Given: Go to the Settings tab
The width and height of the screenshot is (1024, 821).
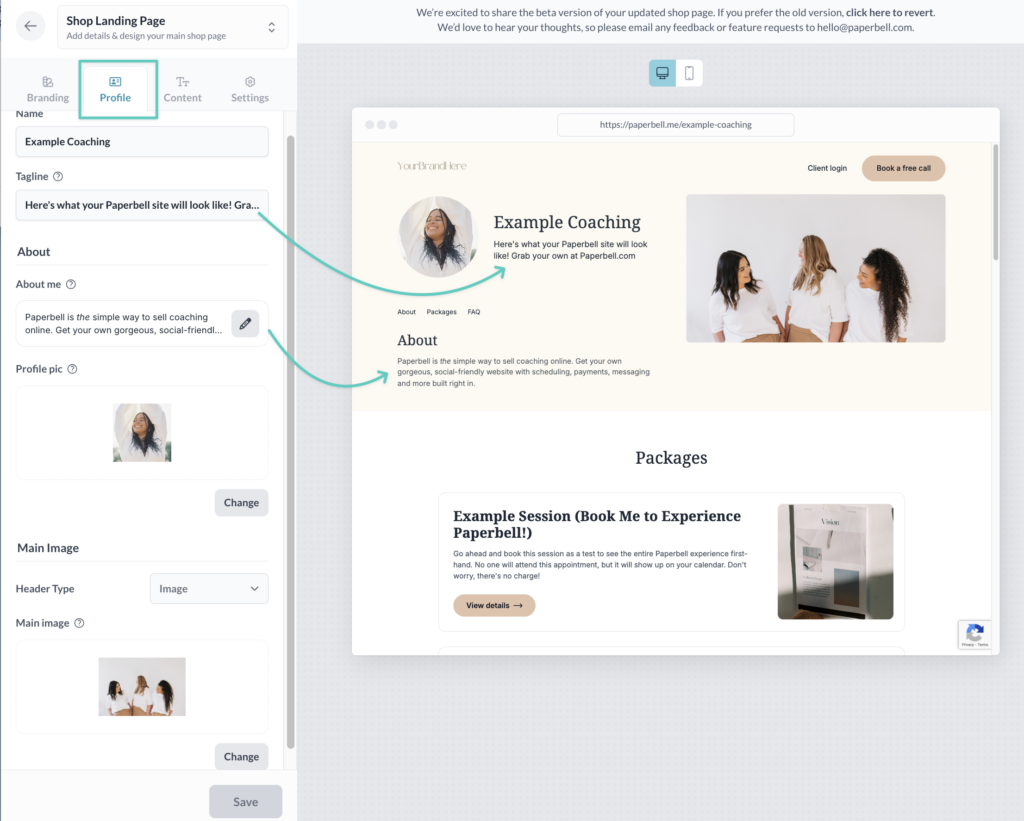Looking at the screenshot, I should (x=249, y=90).
